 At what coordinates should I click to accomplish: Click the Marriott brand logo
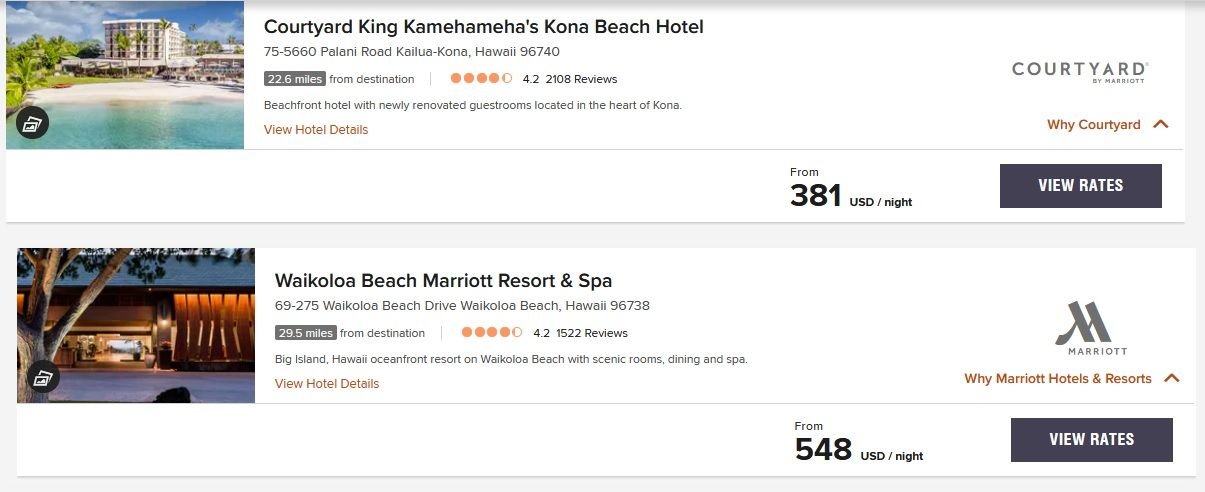1091,328
